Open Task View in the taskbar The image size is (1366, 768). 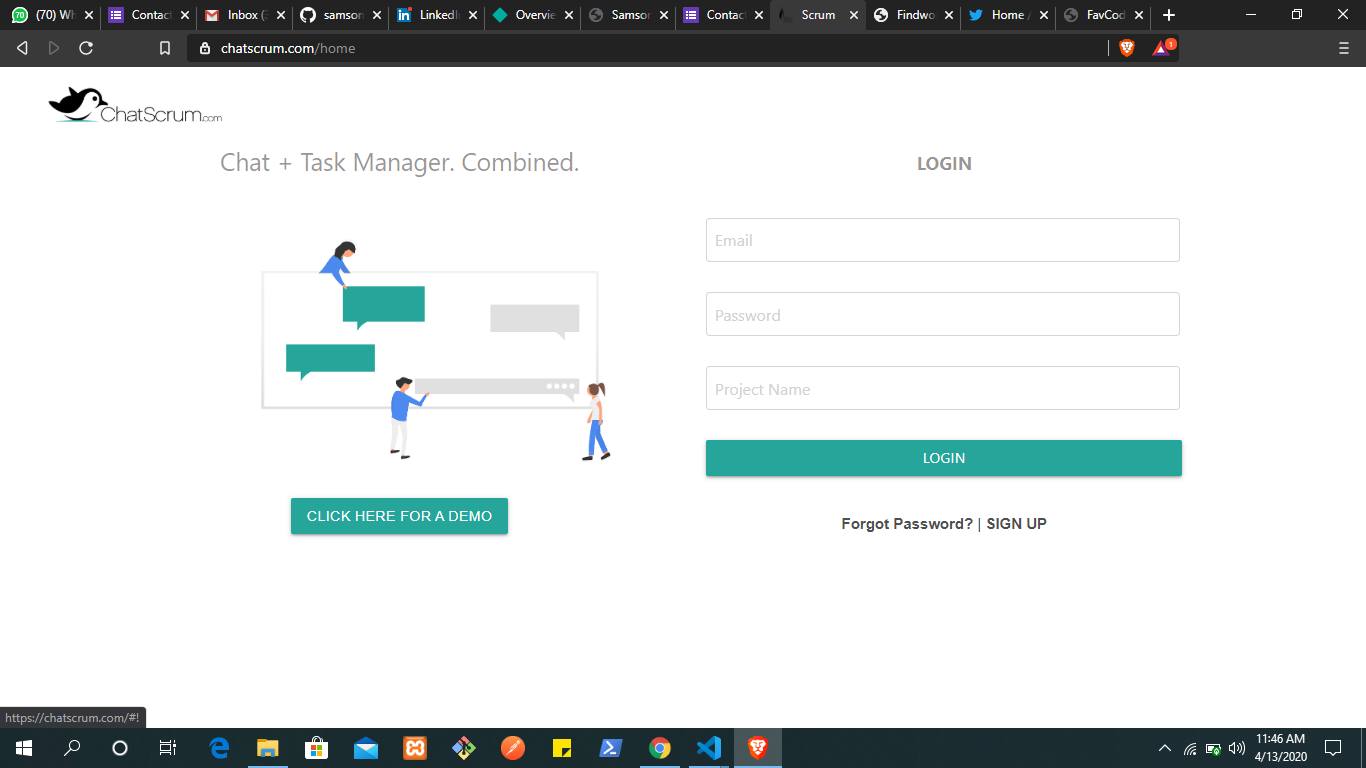[168, 748]
